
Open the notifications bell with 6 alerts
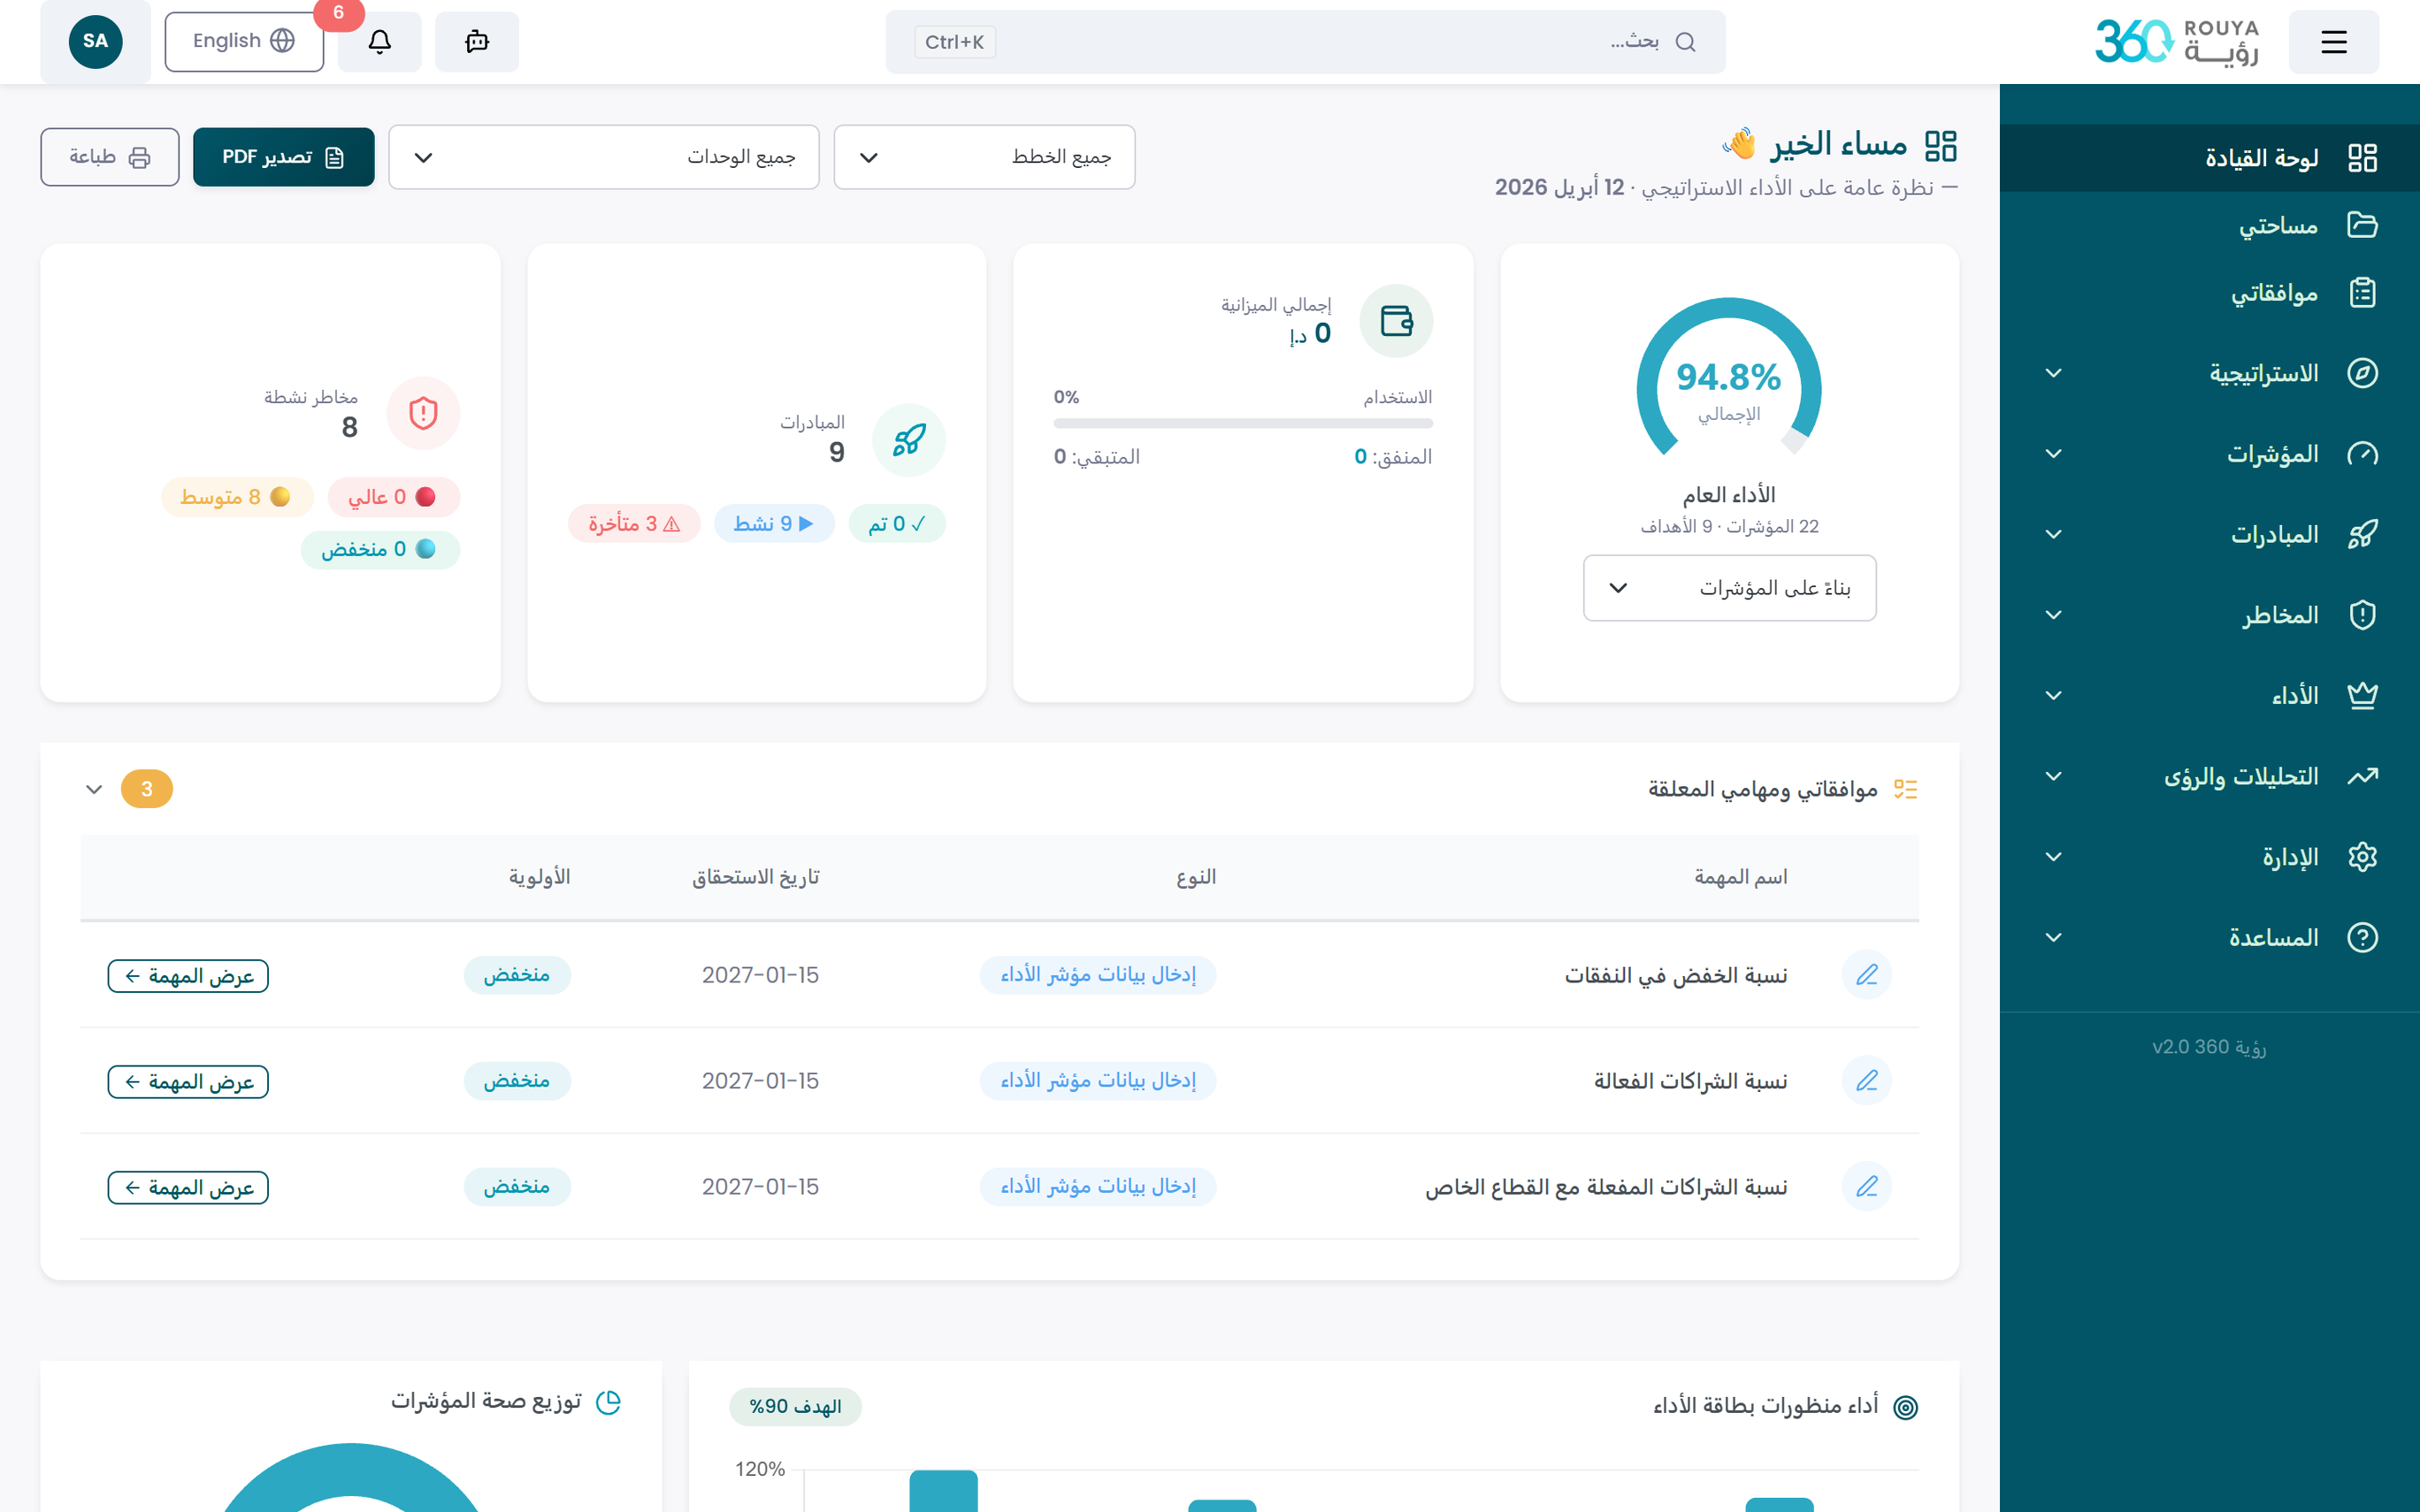[x=379, y=41]
